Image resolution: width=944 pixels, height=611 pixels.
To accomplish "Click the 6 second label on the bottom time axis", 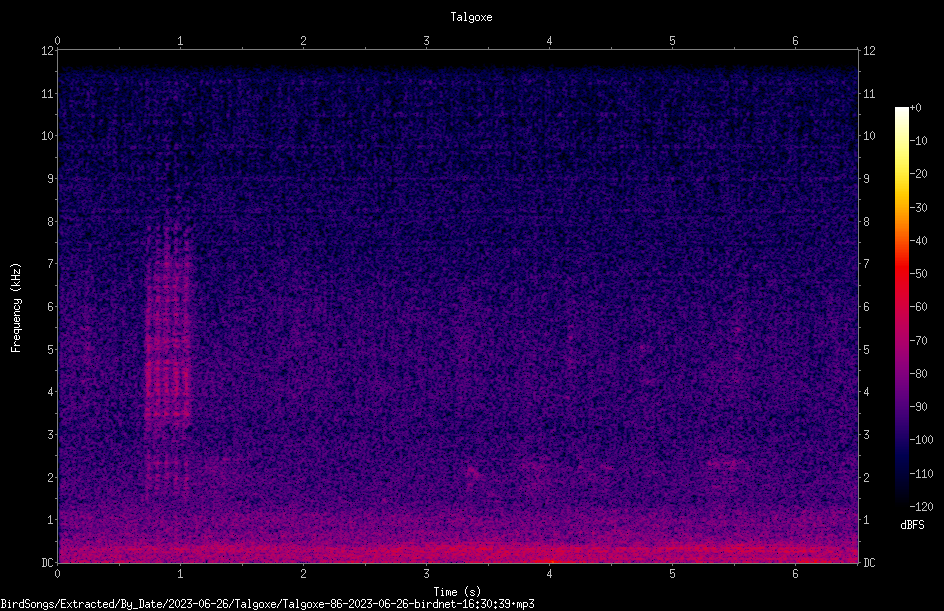I will point(795,574).
